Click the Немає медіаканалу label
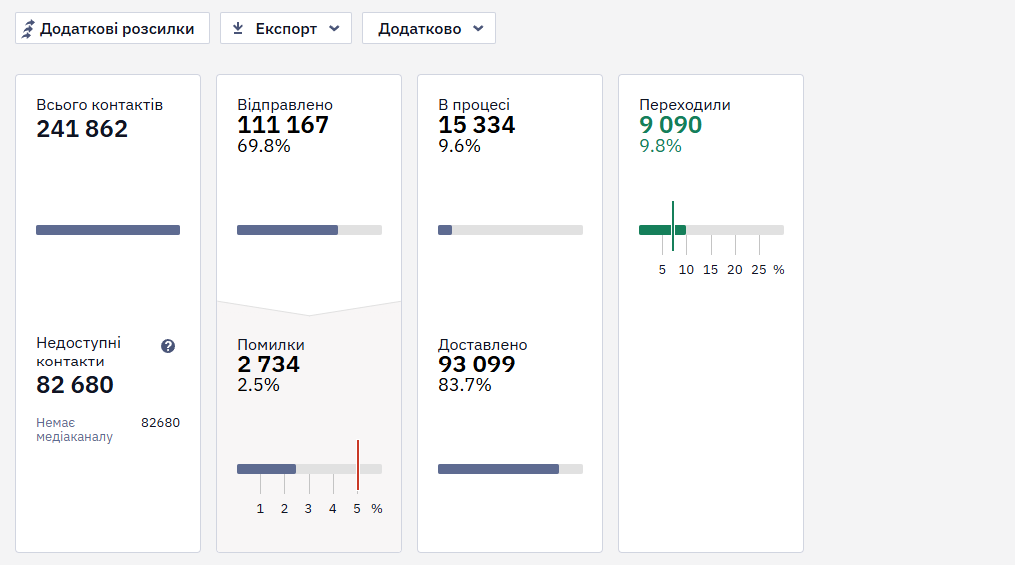 (74, 430)
